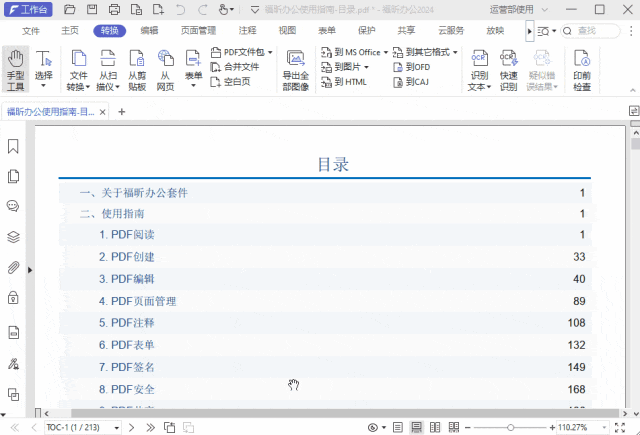
Task: Expand the left navigation panel arrow
Action: [x=30, y=270]
